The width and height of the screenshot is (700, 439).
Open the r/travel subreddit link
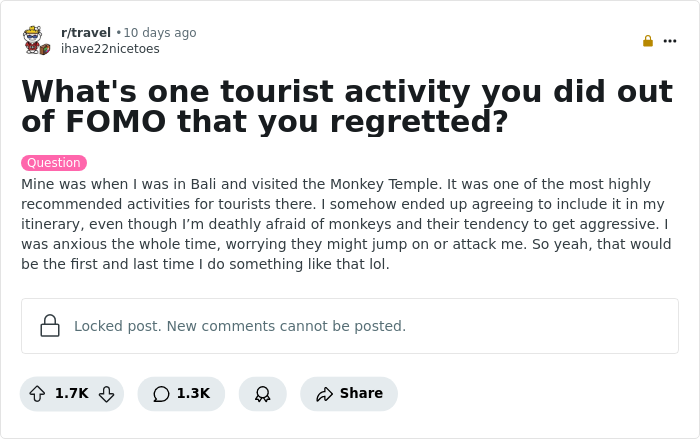[x=86, y=33]
